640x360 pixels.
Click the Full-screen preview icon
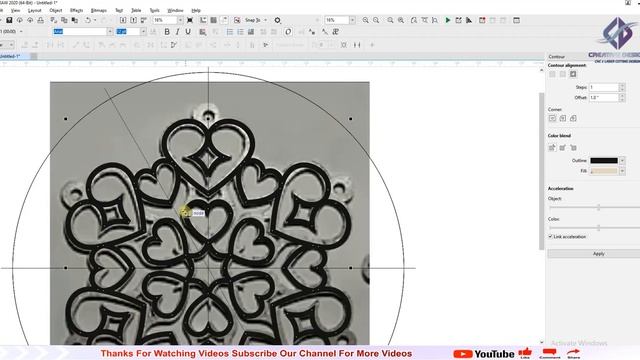190,20
